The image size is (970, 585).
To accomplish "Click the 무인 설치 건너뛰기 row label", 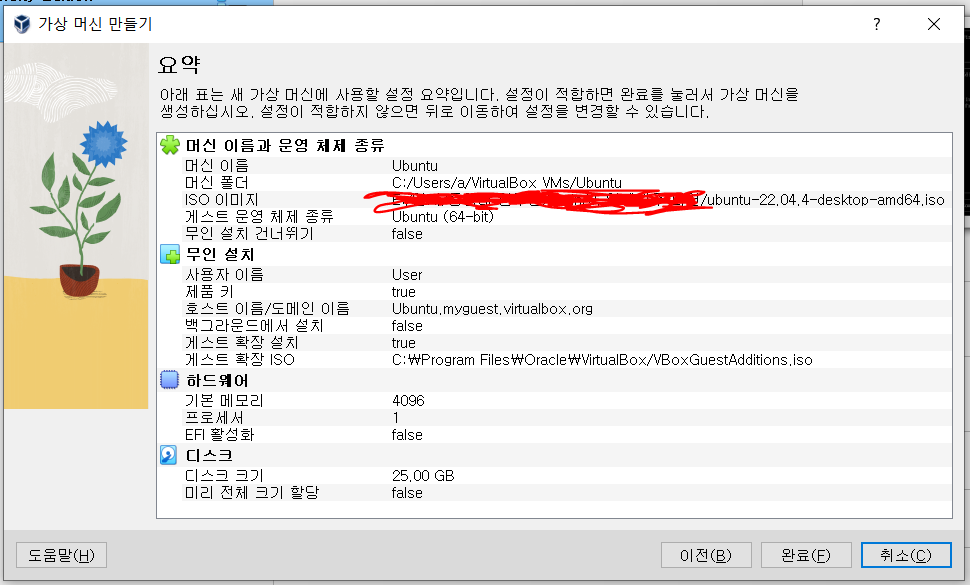I will click(x=249, y=234).
